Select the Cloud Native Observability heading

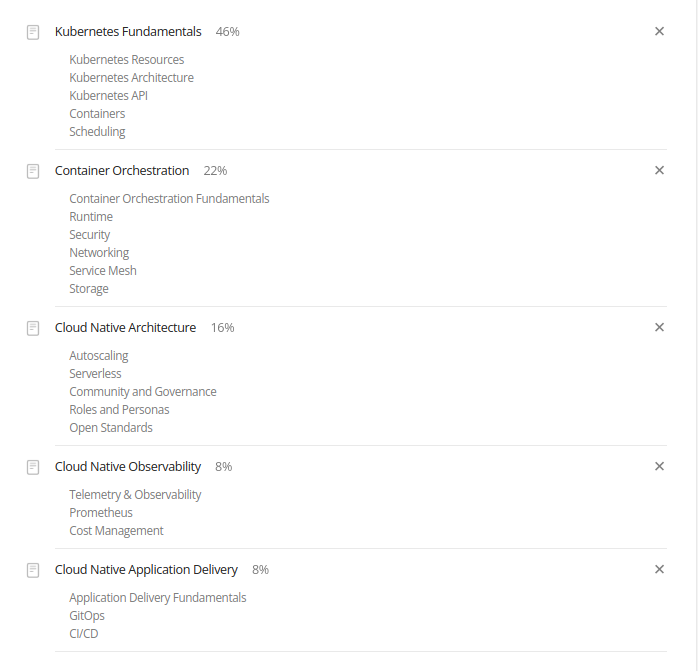[128, 467]
